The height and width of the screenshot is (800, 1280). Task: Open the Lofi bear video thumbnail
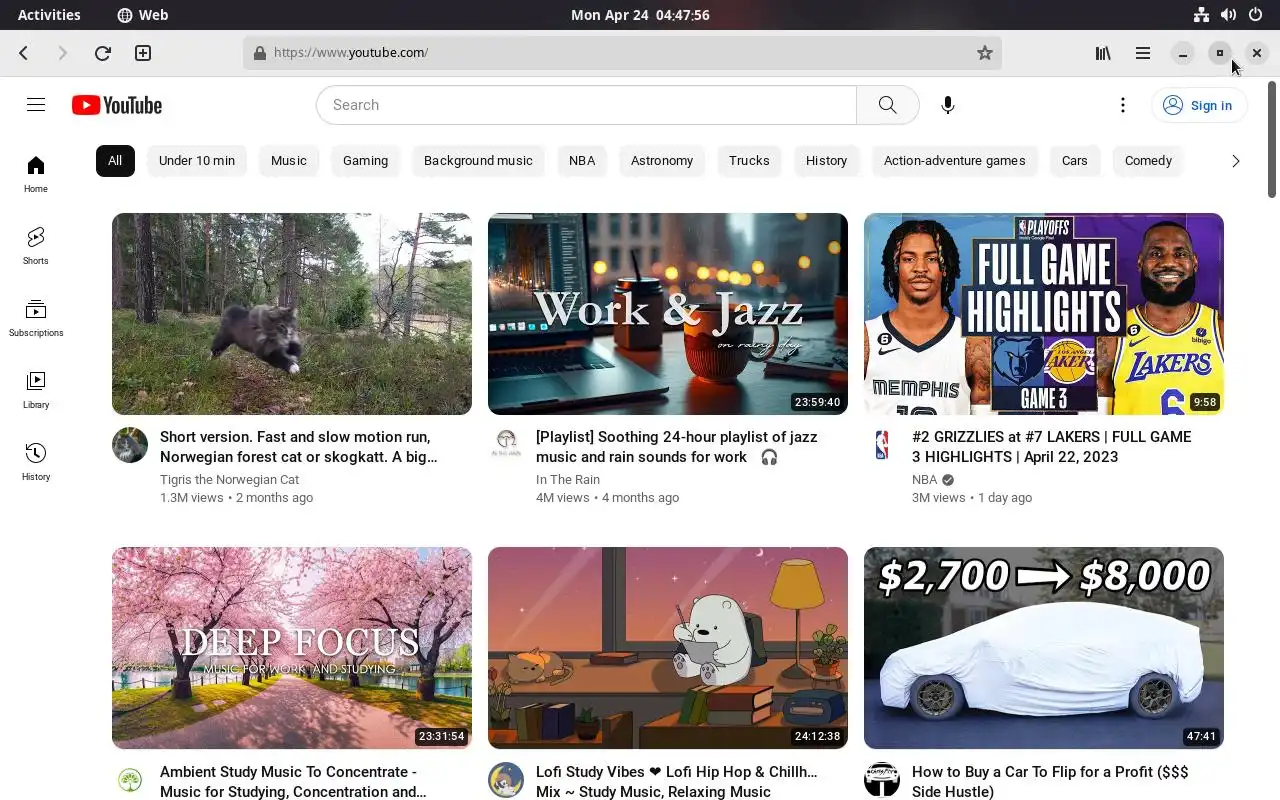click(668, 648)
